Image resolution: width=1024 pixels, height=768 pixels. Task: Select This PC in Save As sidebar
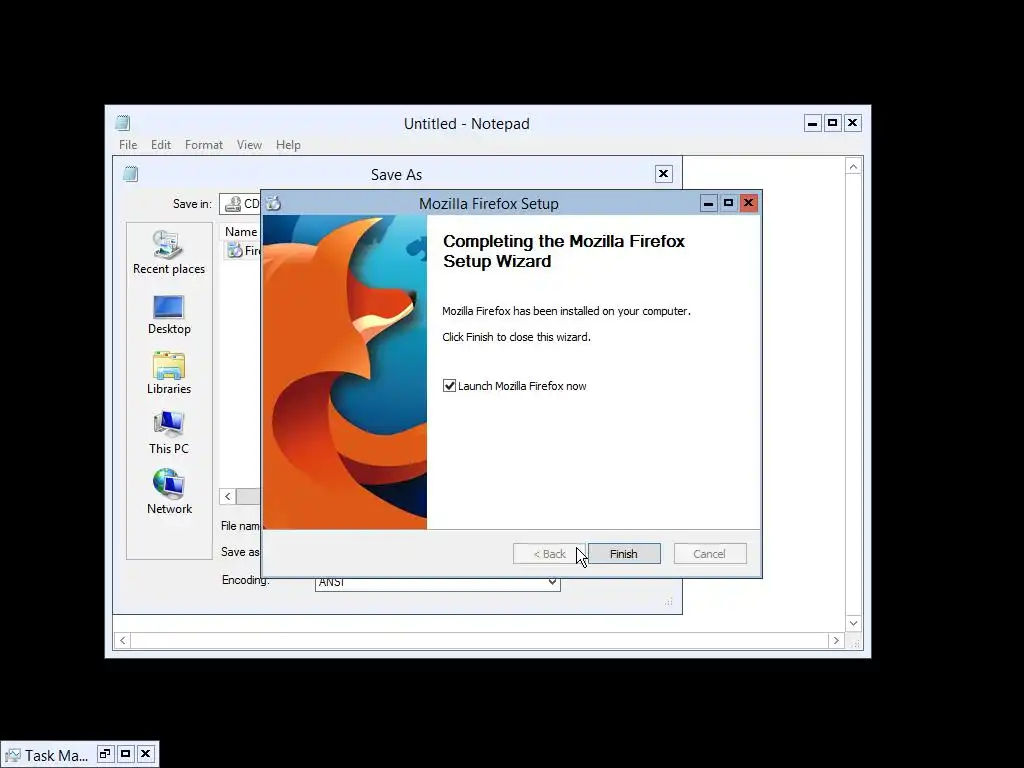168,433
